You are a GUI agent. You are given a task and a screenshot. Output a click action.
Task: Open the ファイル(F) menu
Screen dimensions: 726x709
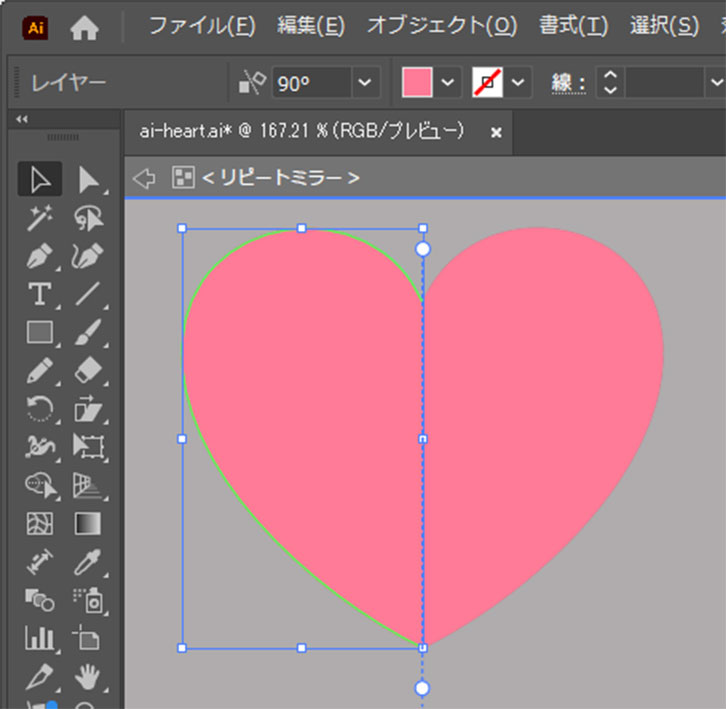pyautogui.click(x=201, y=27)
